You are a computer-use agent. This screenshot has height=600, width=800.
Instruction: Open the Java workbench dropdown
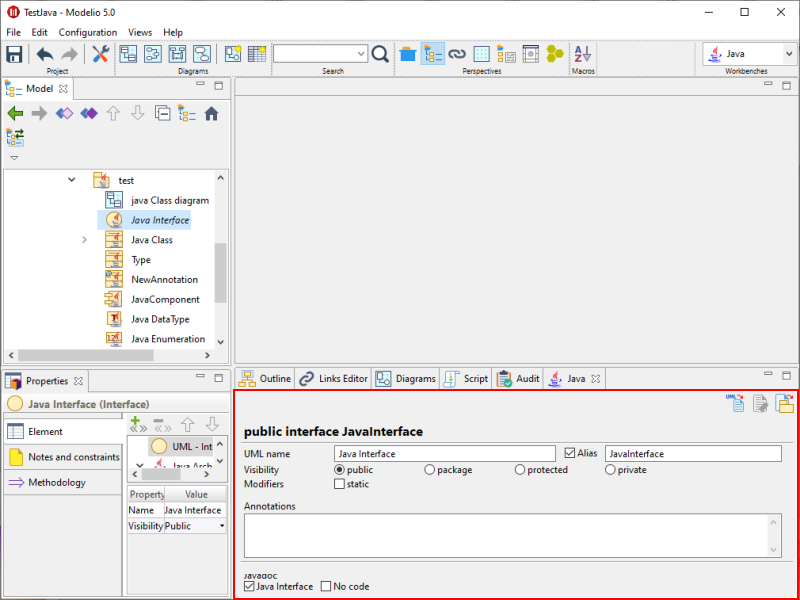click(x=789, y=54)
